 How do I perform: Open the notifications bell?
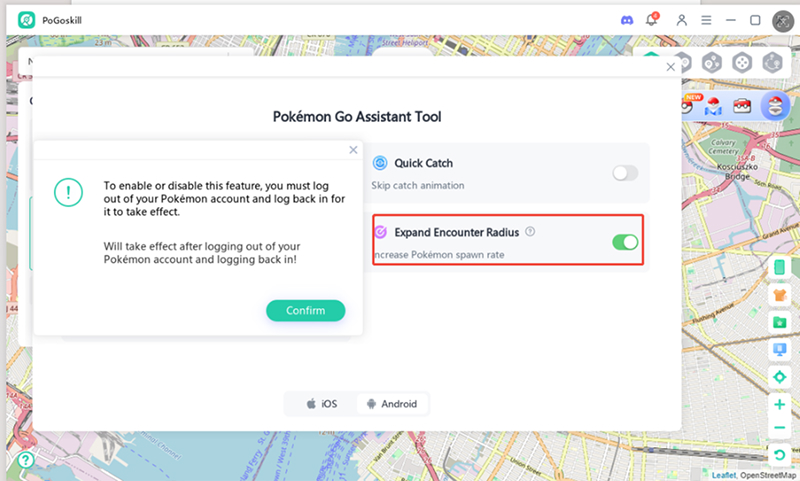click(652, 19)
